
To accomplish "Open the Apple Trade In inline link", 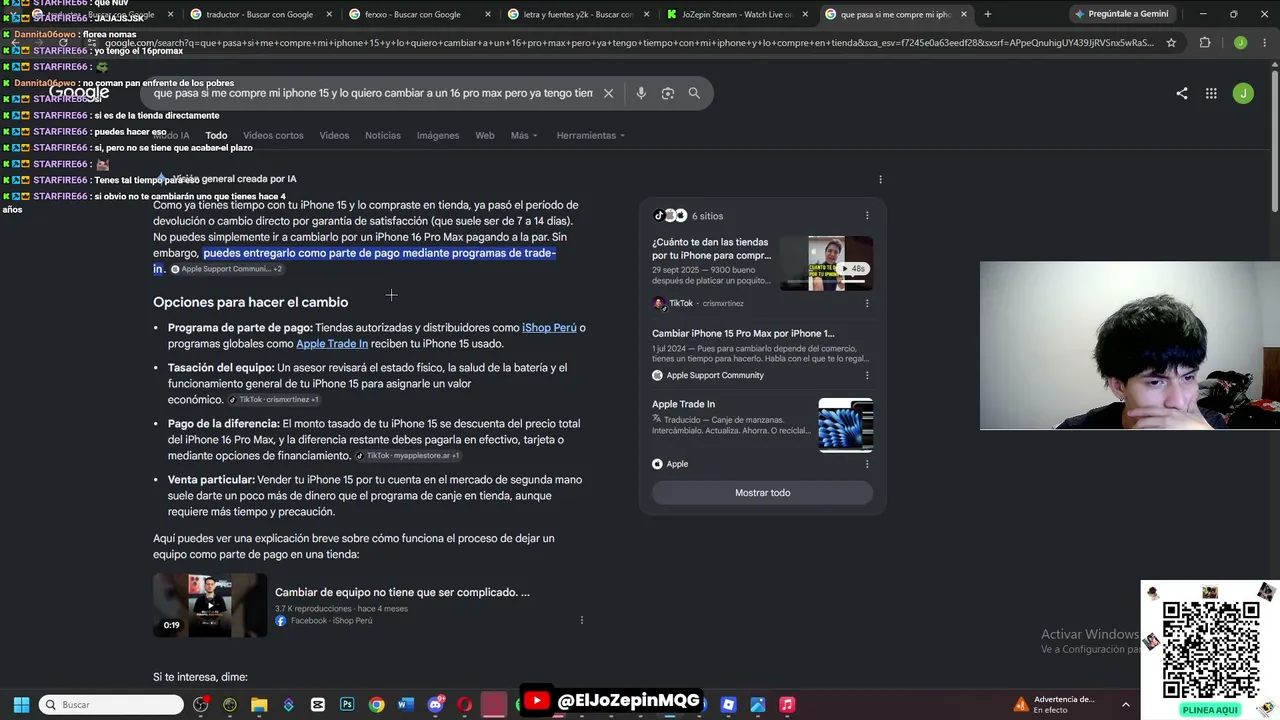I will pyautogui.click(x=332, y=344).
